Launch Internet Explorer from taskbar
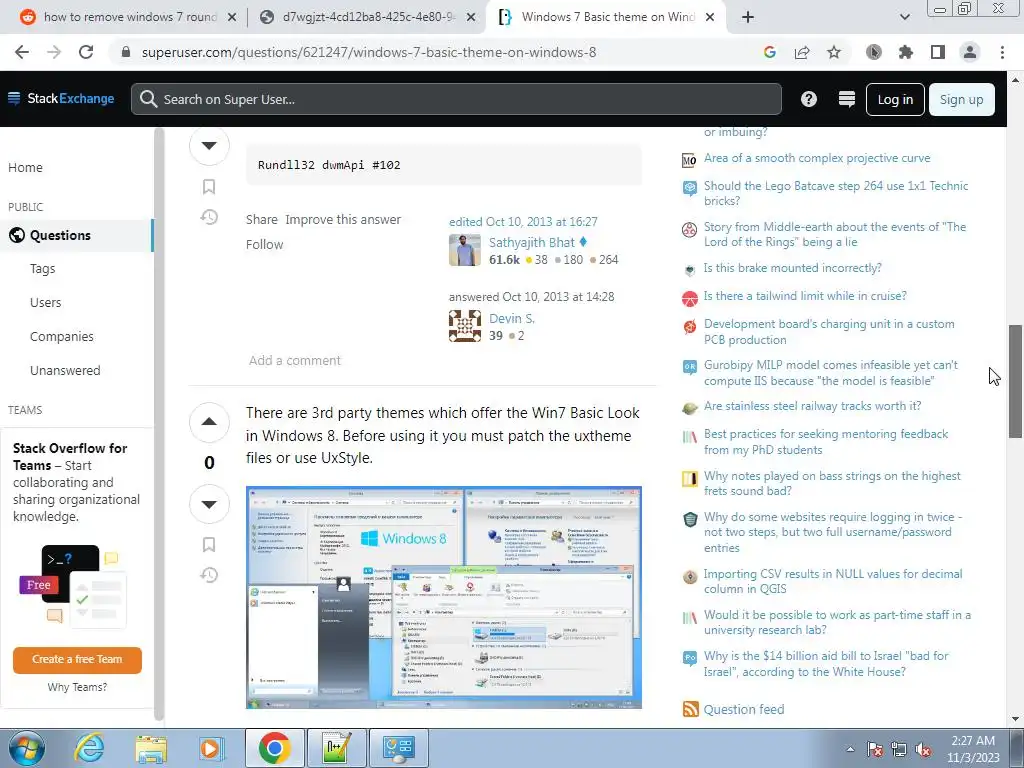1024x768 pixels. point(89,748)
